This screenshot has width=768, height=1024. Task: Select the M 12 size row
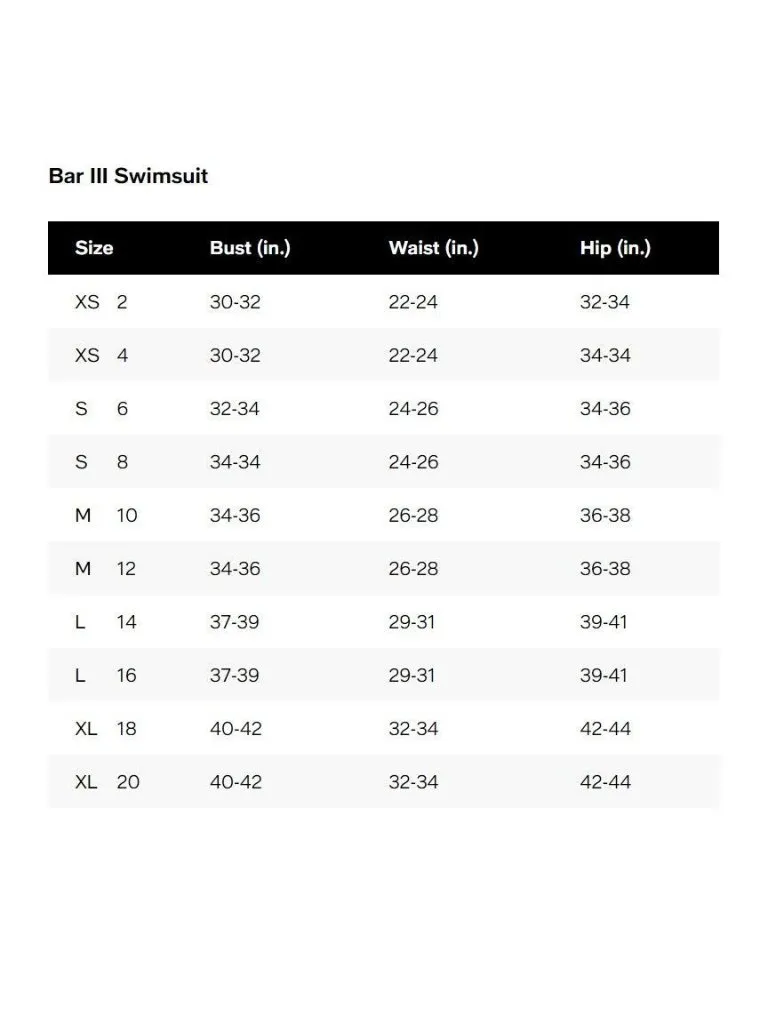pos(383,569)
